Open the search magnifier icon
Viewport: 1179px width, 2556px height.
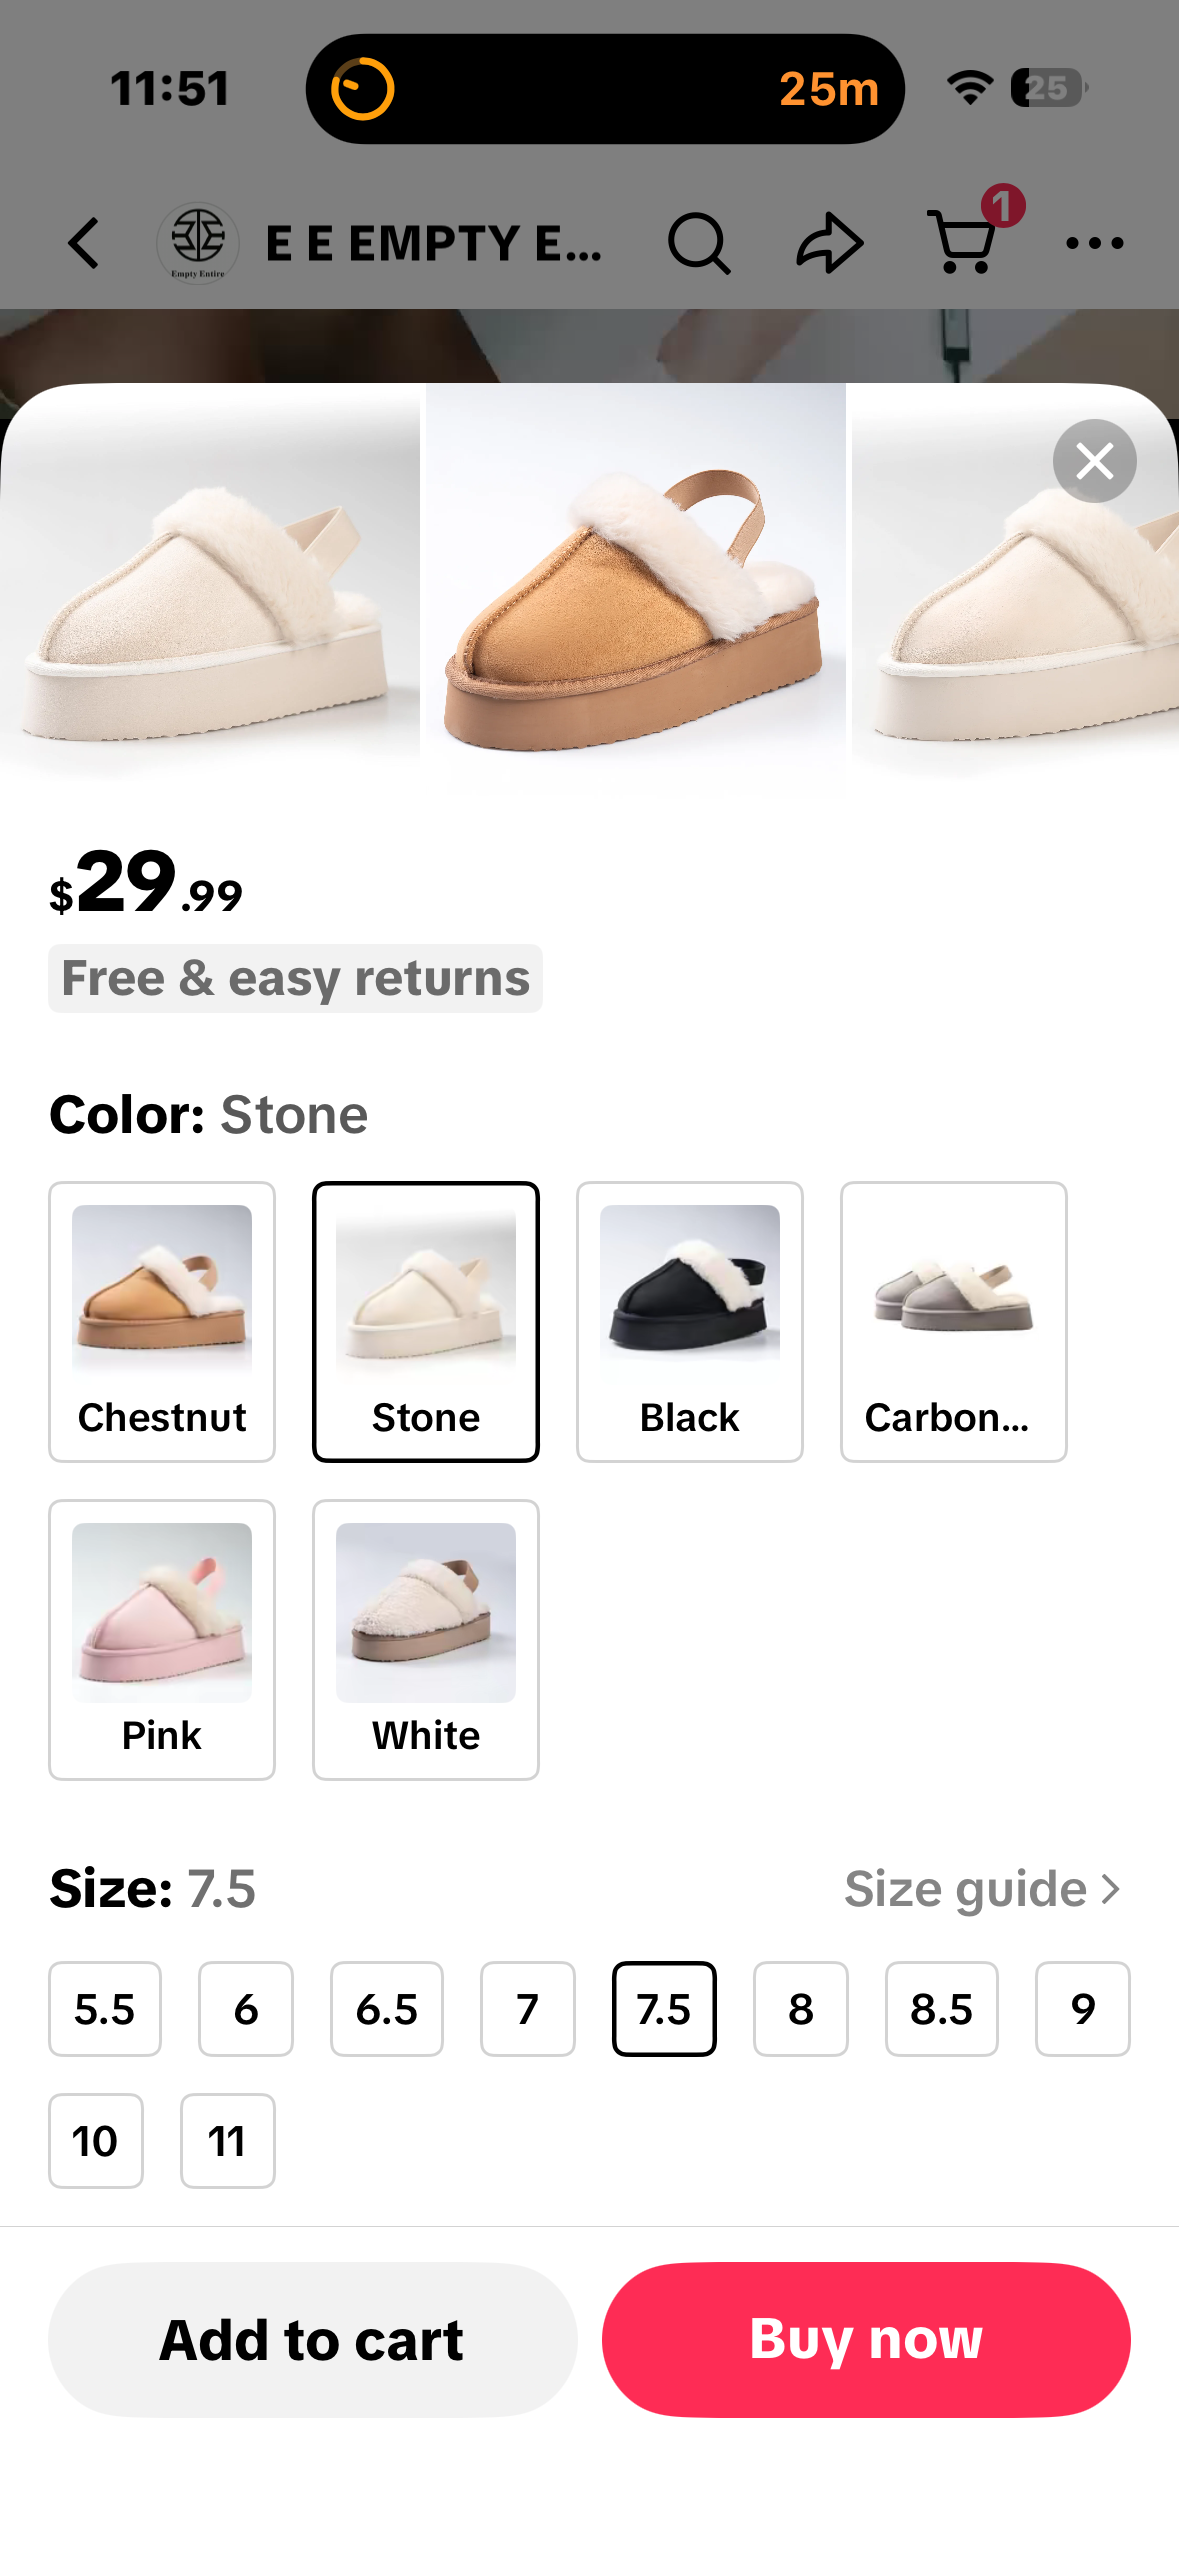(698, 243)
